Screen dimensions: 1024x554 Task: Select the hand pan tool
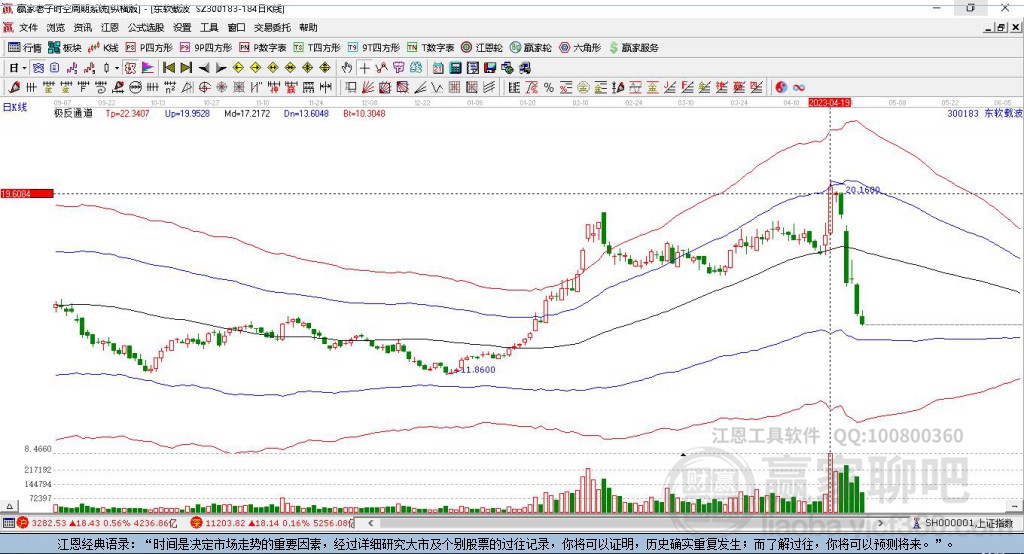347,68
